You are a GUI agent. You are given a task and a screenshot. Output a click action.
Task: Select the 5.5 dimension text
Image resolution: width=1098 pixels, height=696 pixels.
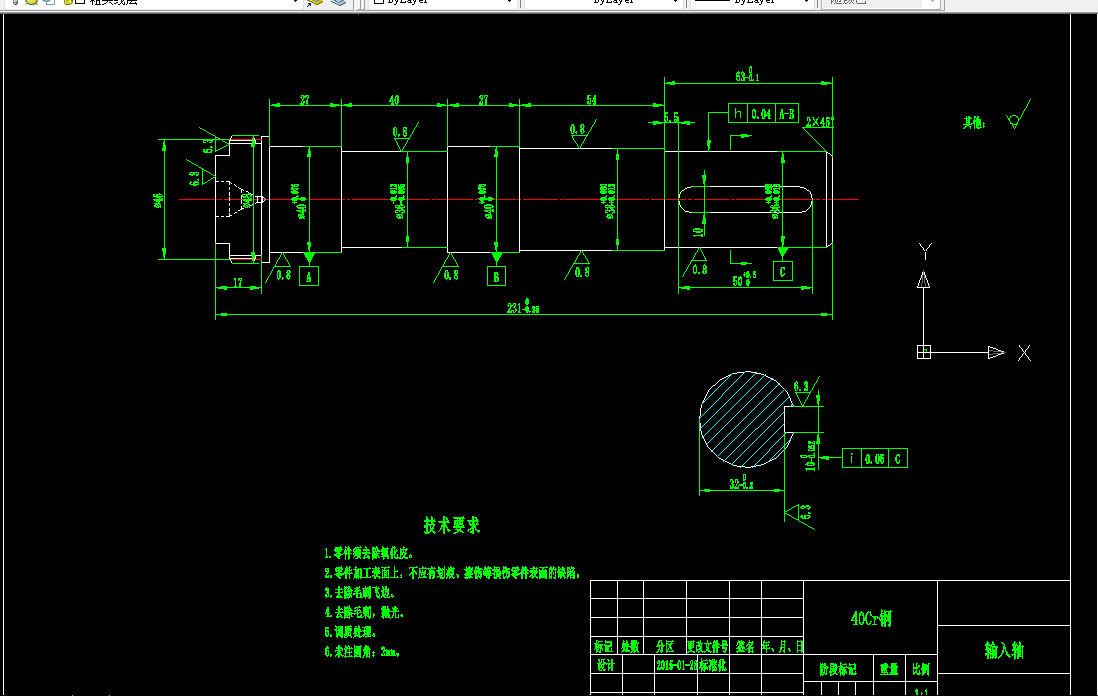672,118
